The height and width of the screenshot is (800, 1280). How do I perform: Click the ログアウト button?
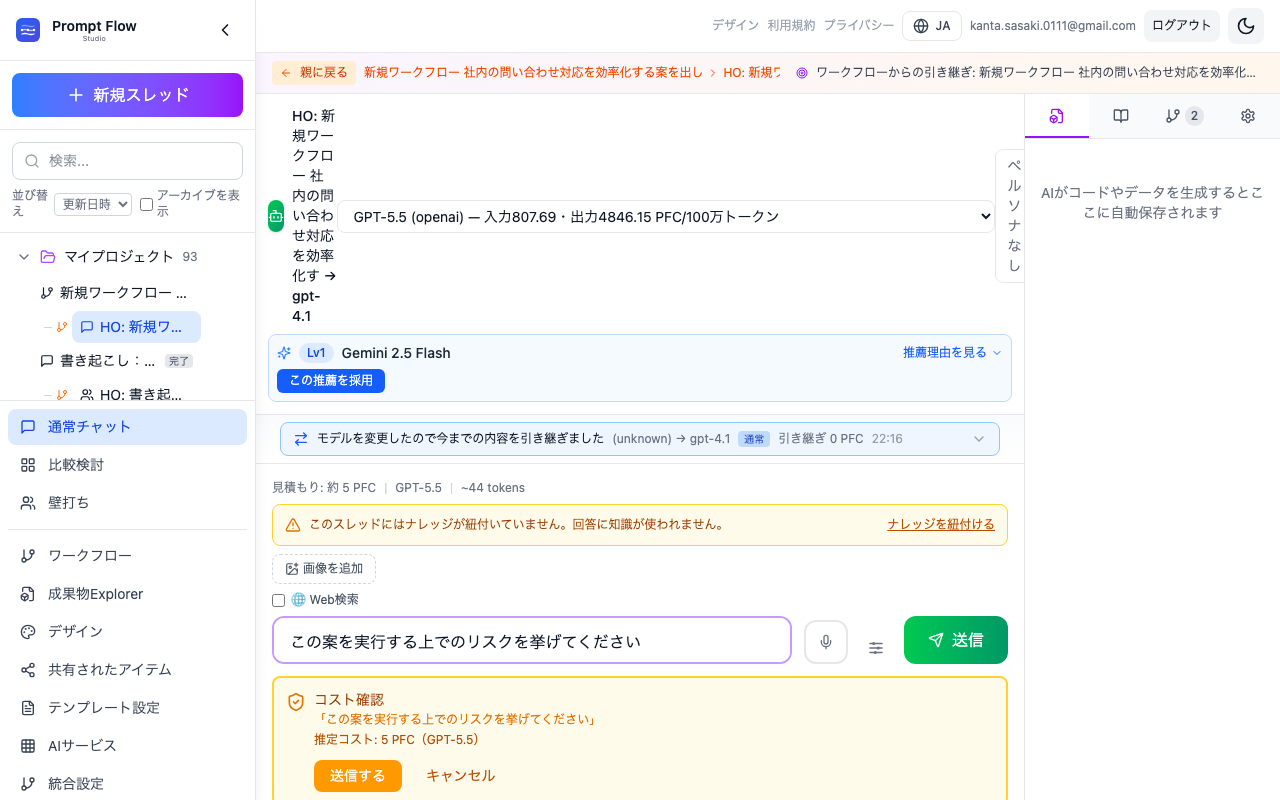1182,26
